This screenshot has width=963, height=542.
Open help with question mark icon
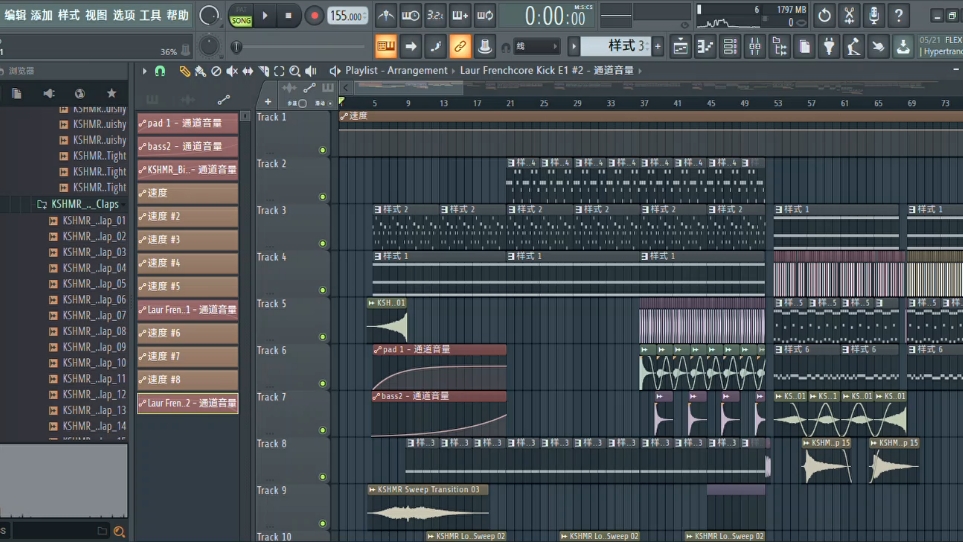pyautogui.click(x=899, y=15)
